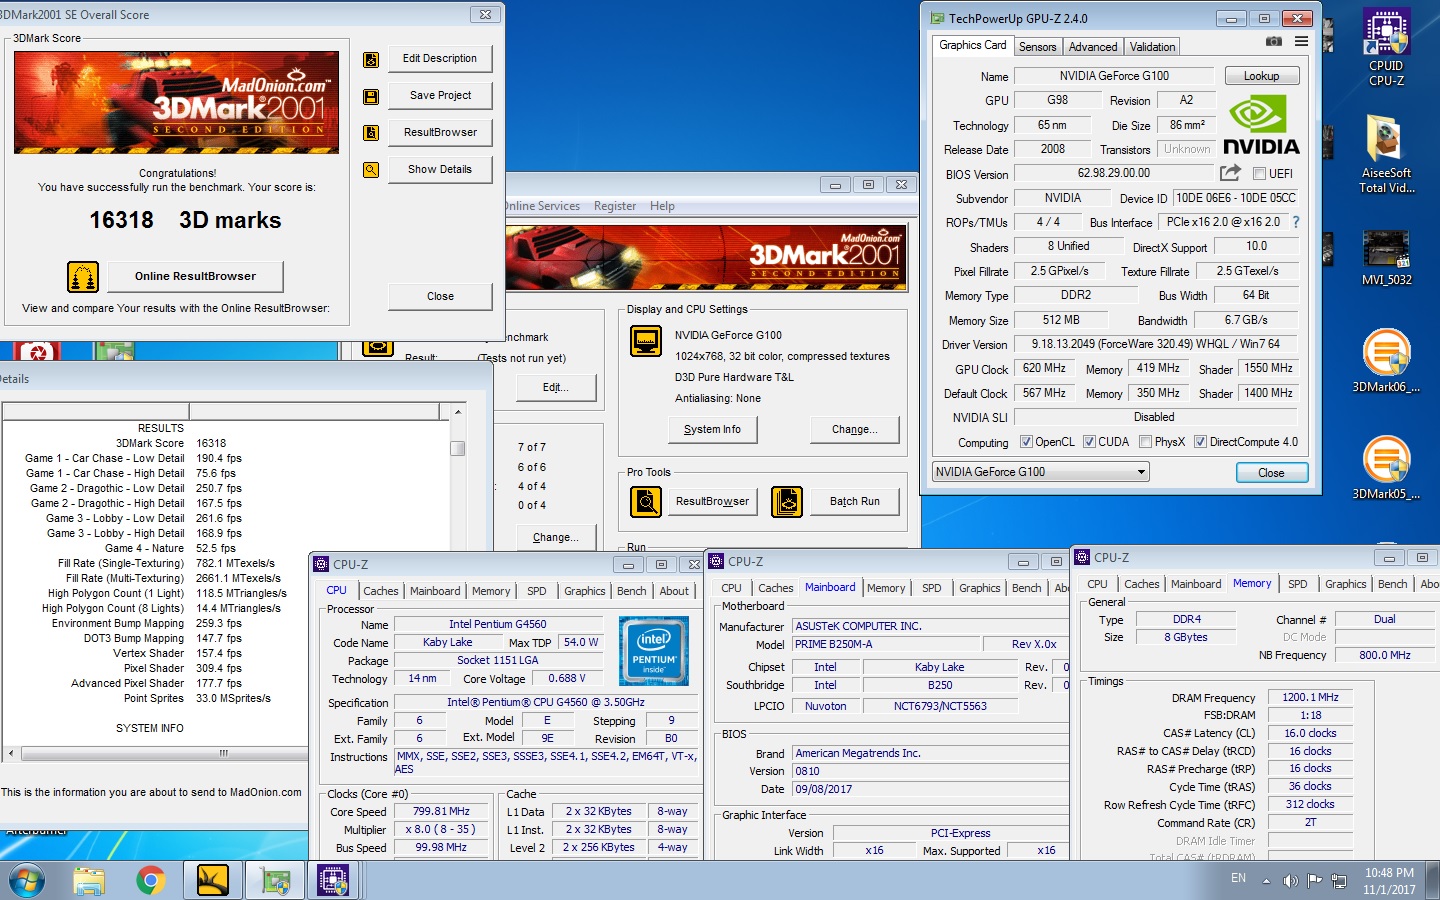Click the Windows Start button
Image resolution: width=1440 pixels, height=900 pixels.
(26, 881)
